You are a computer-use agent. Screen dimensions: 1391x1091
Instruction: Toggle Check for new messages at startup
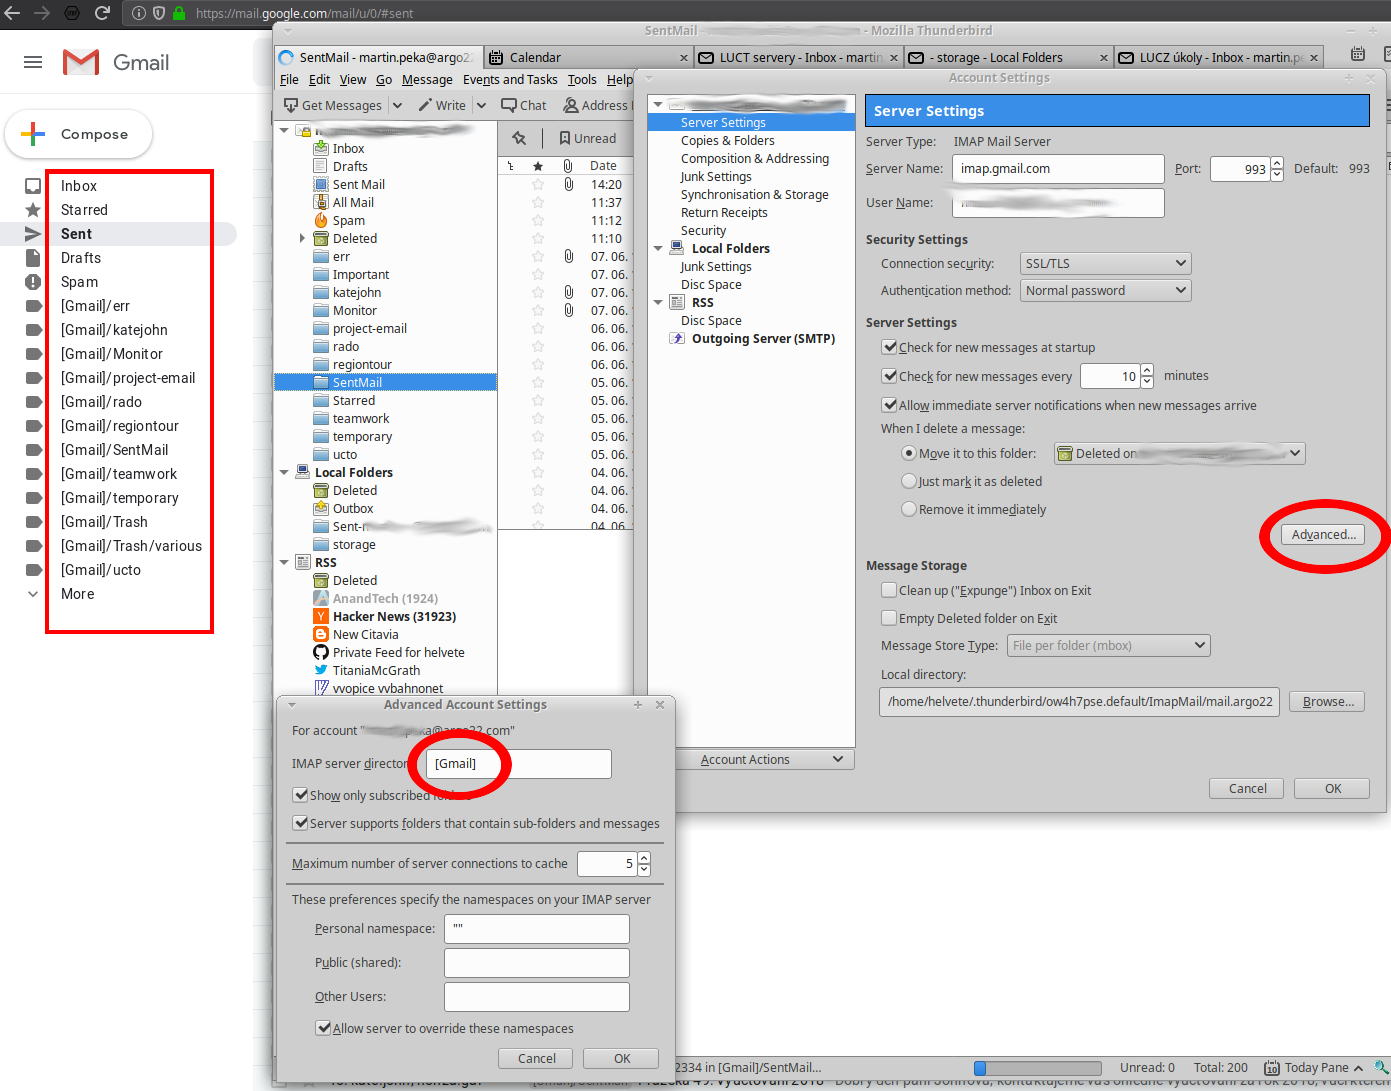click(889, 347)
